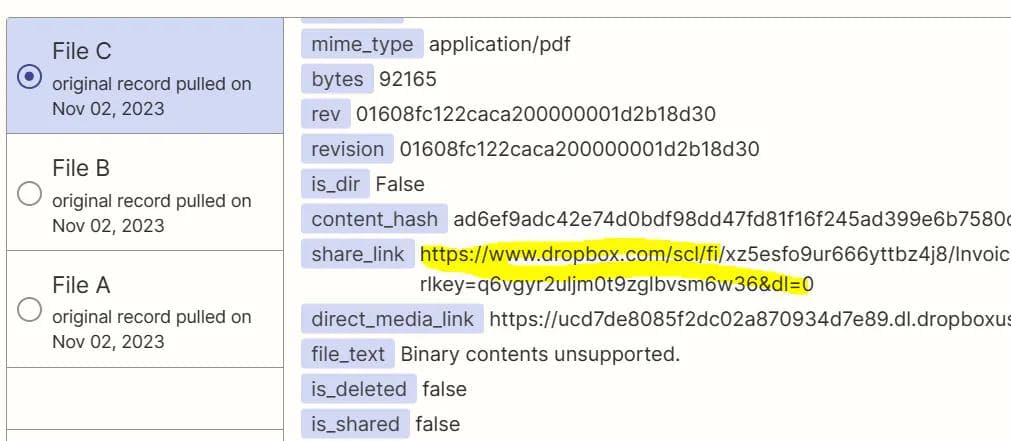
Task: Click the bytes field label
Action: [x=337, y=79]
